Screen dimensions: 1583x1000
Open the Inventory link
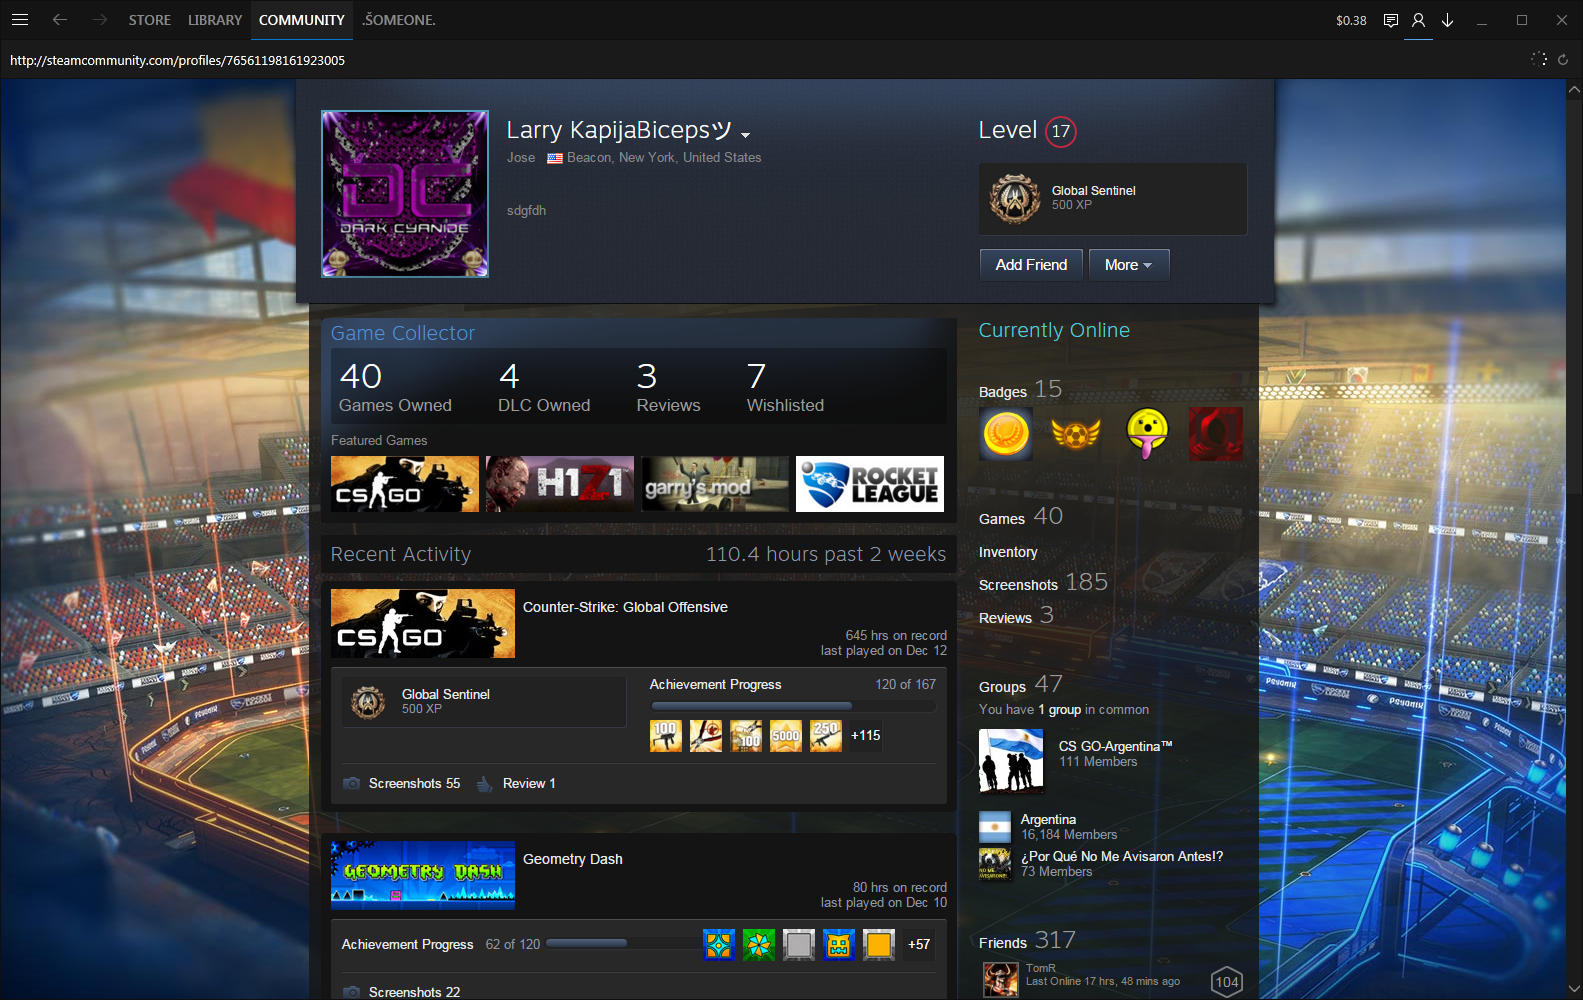1008,552
